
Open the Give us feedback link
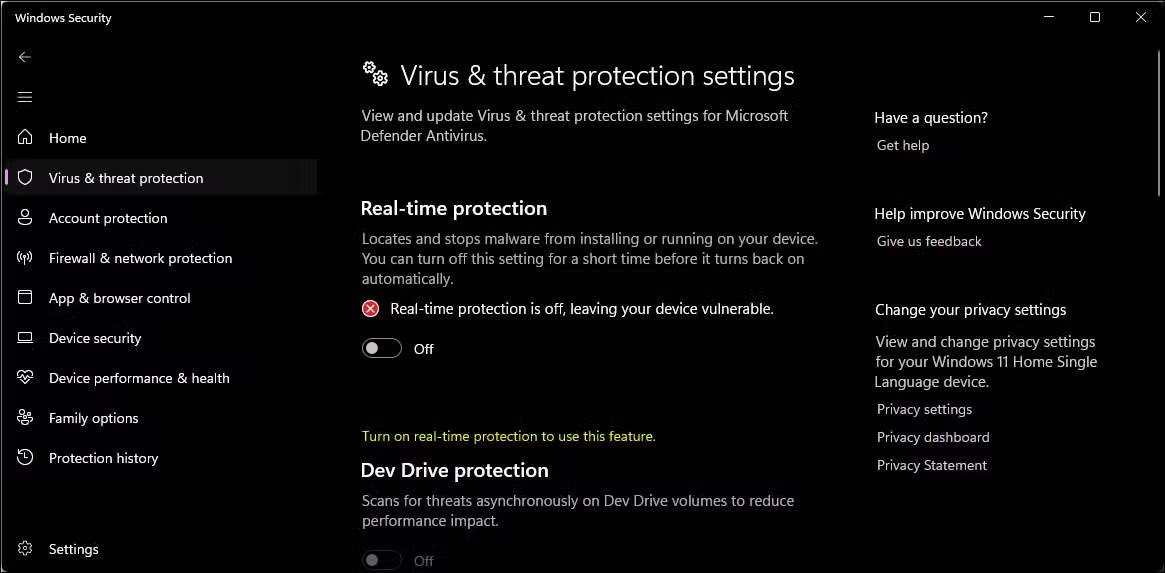(x=929, y=241)
